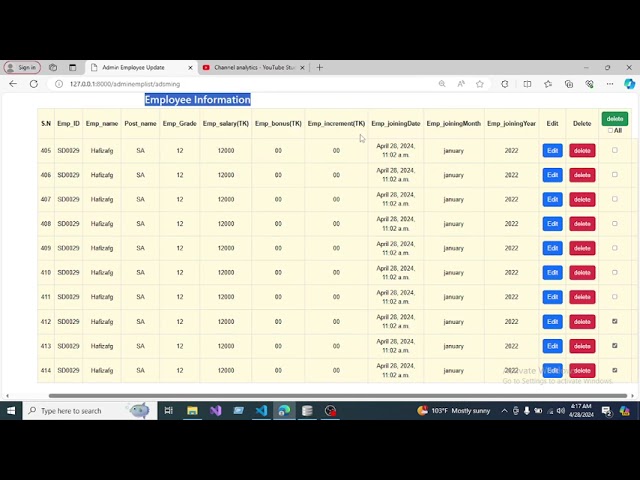Click the Sign in profile button

pyautogui.click(x=22, y=67)
